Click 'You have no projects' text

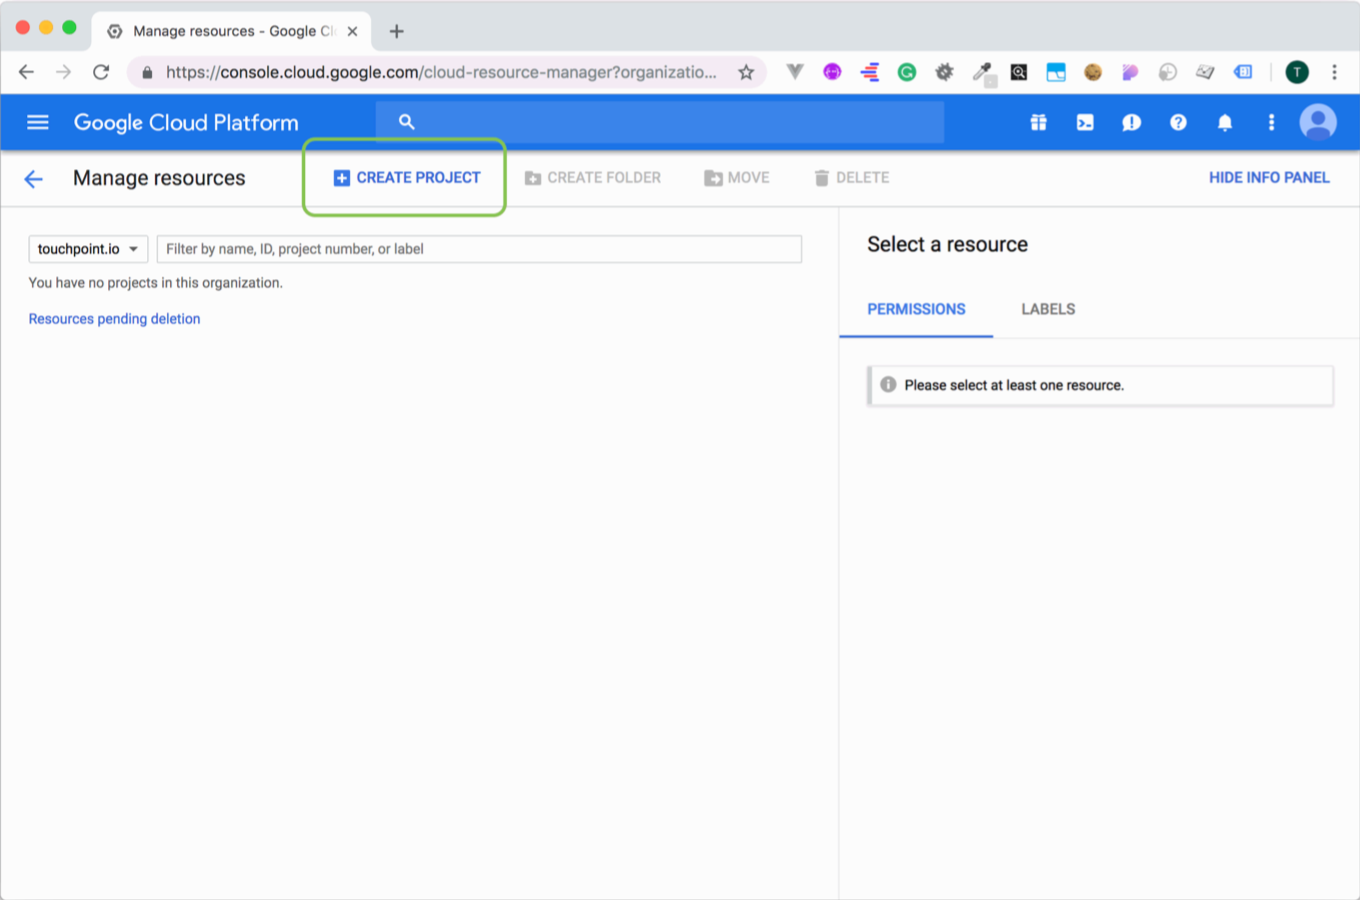155,283
